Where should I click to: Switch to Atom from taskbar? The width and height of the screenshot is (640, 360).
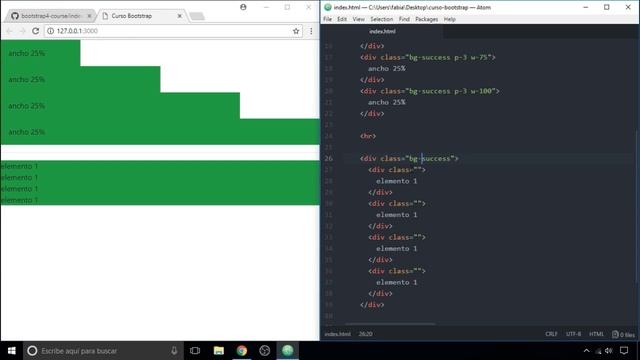(x=287, y=351)
